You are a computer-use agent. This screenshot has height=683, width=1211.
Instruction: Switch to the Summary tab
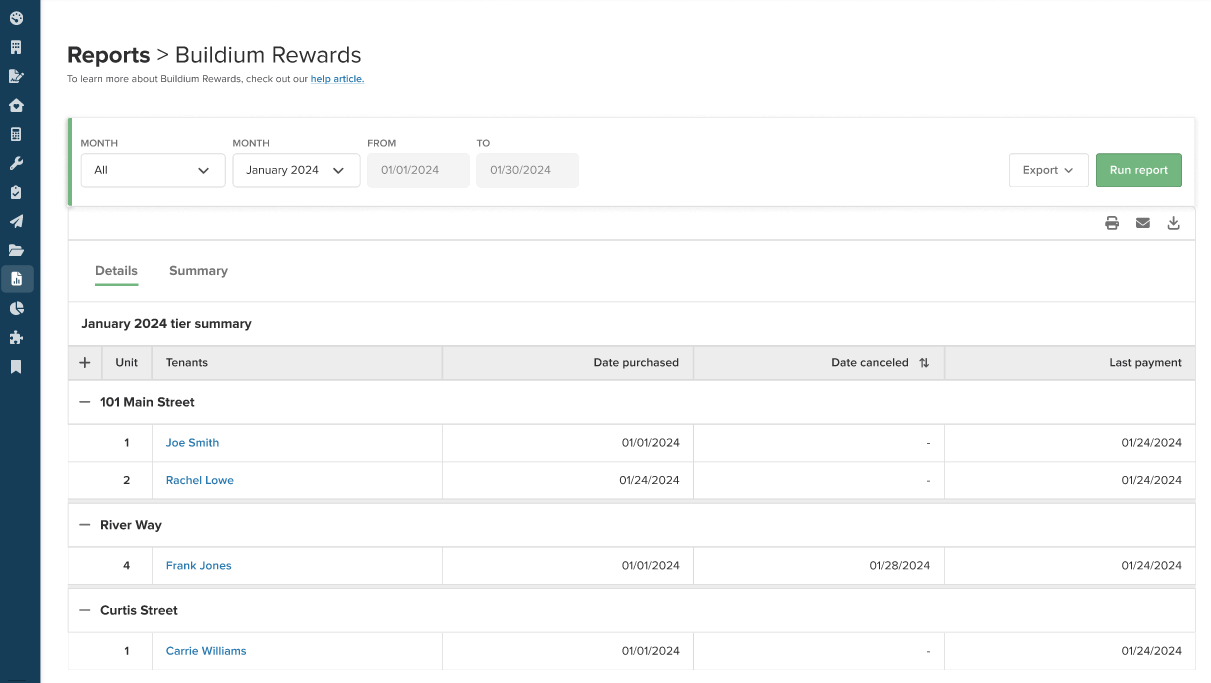[198, 271]
